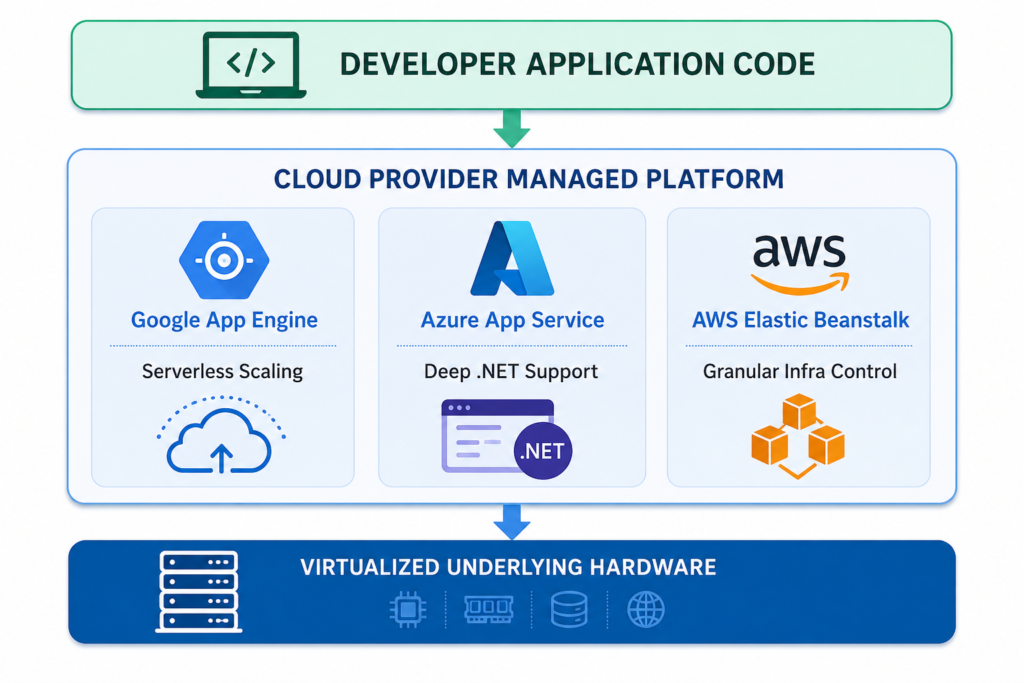Click the laptop code icon
This screenshot has height=683, width=1024.
click(x=251, y=65)
